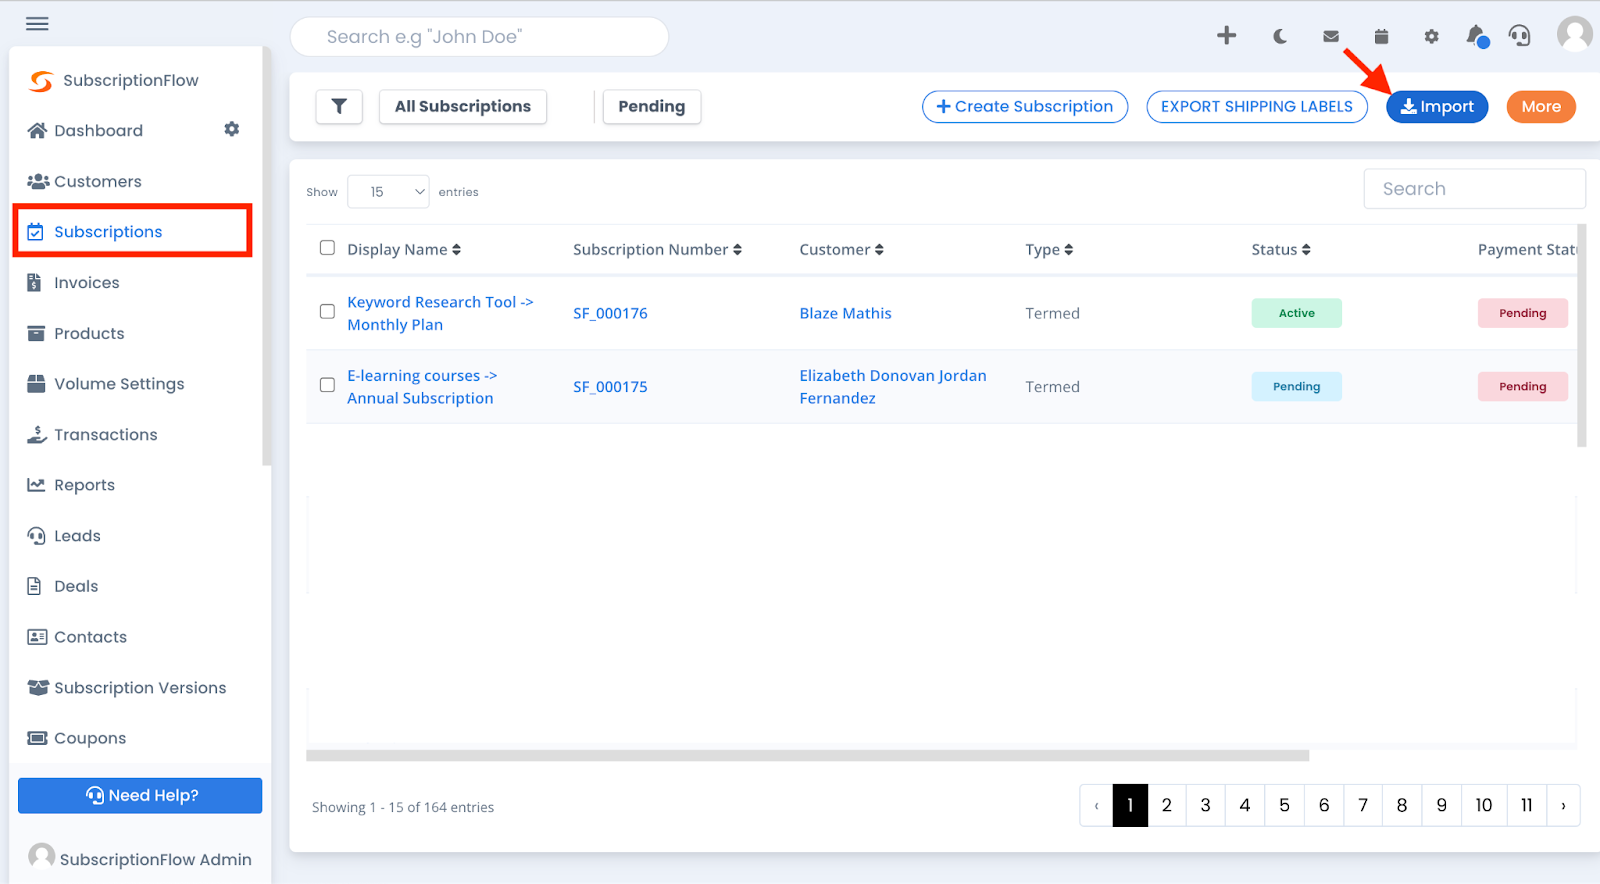This screenshot has height=884, width=1600.
Task: Open subscription SF_000176
Action: (x=610, y=313)
